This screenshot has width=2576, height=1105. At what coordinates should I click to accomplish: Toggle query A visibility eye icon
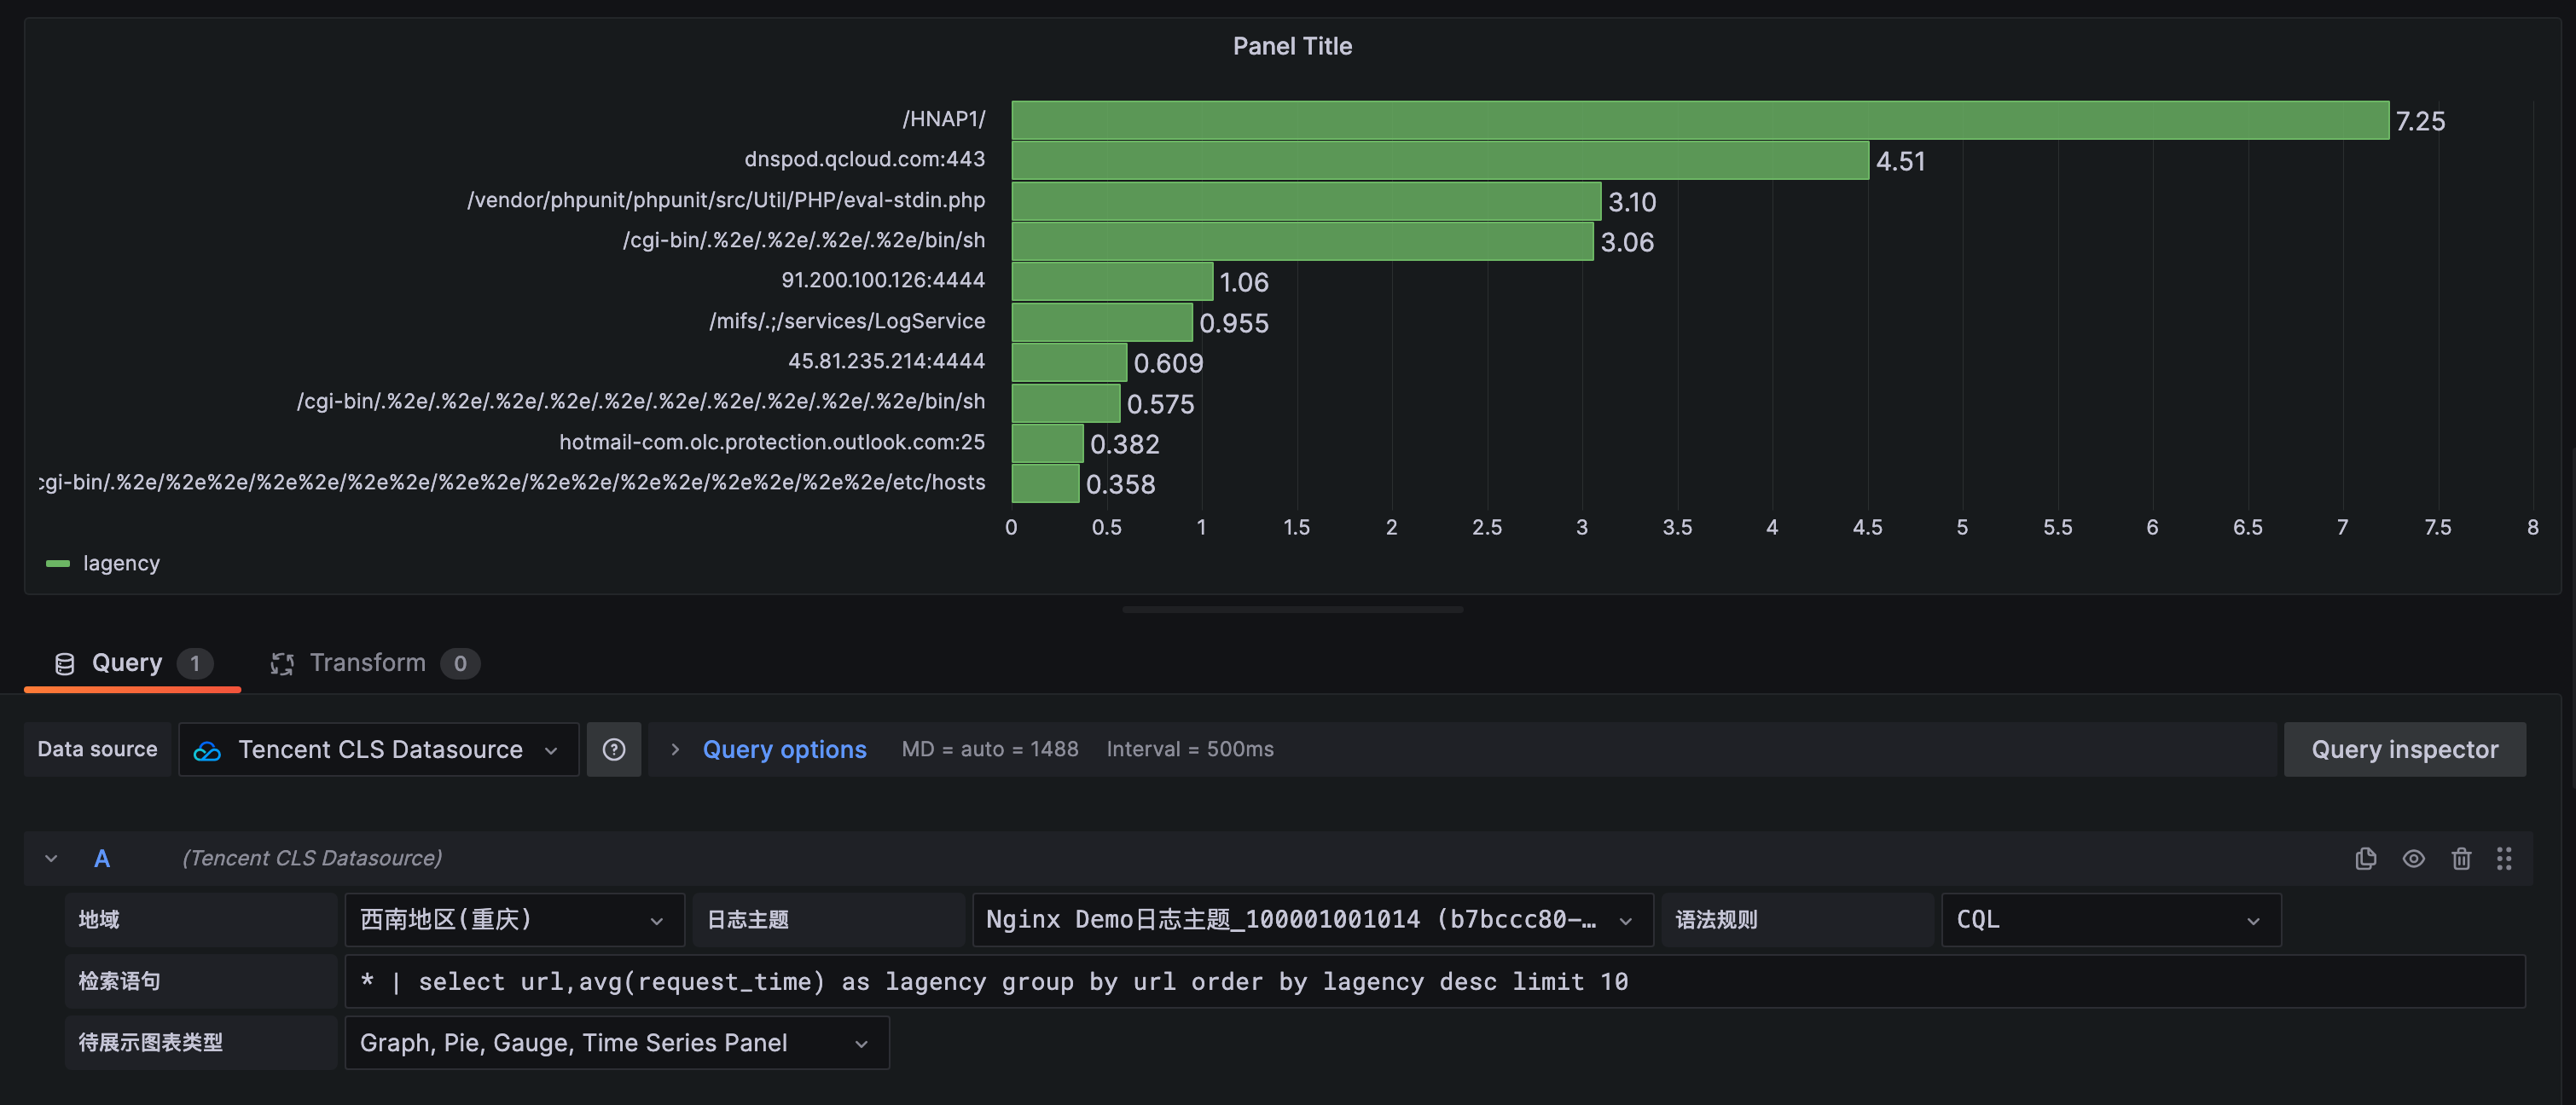click(2413, 858)
